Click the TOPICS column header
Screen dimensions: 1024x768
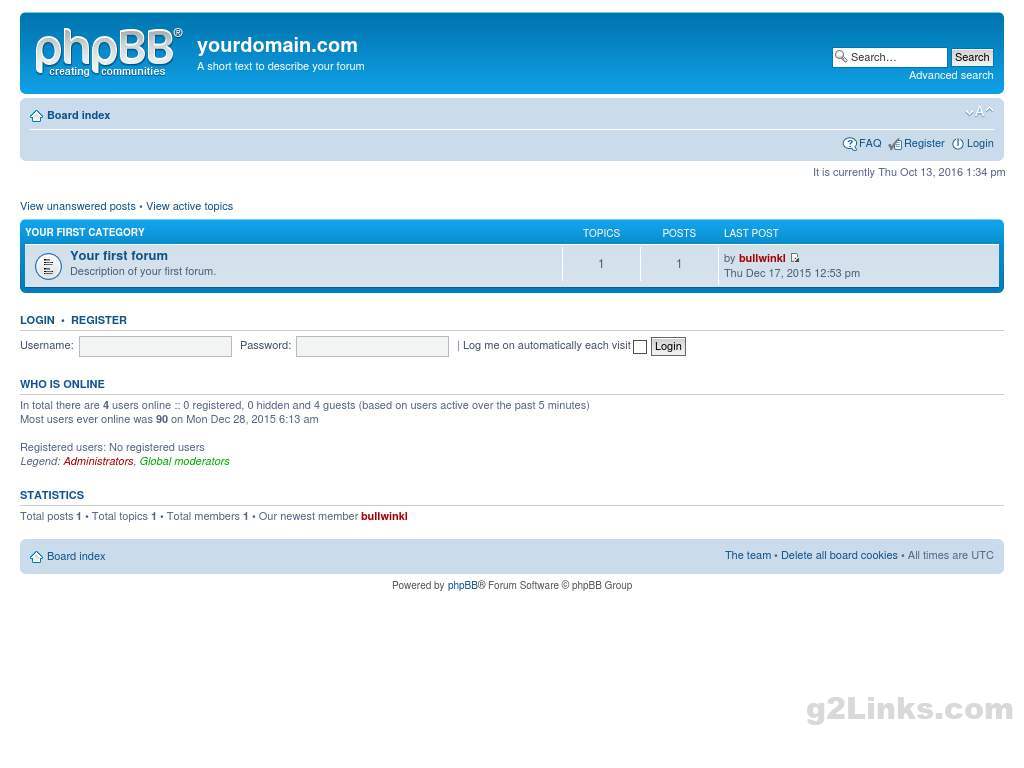(x=601, y=233)
